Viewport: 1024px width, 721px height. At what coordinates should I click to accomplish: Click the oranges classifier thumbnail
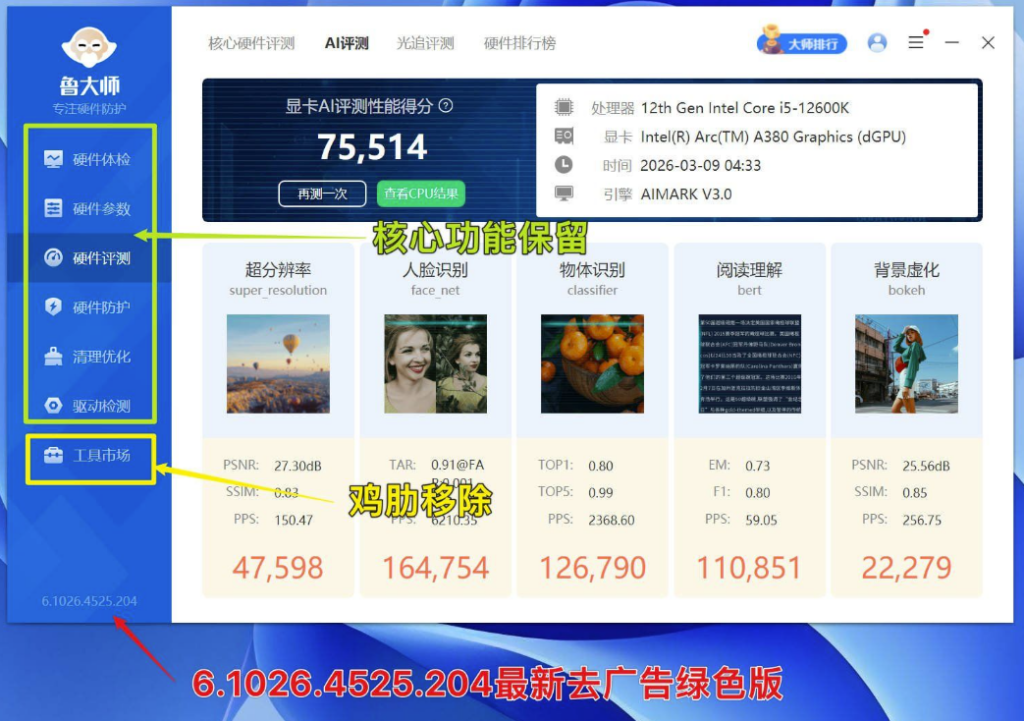click(592, 364)
